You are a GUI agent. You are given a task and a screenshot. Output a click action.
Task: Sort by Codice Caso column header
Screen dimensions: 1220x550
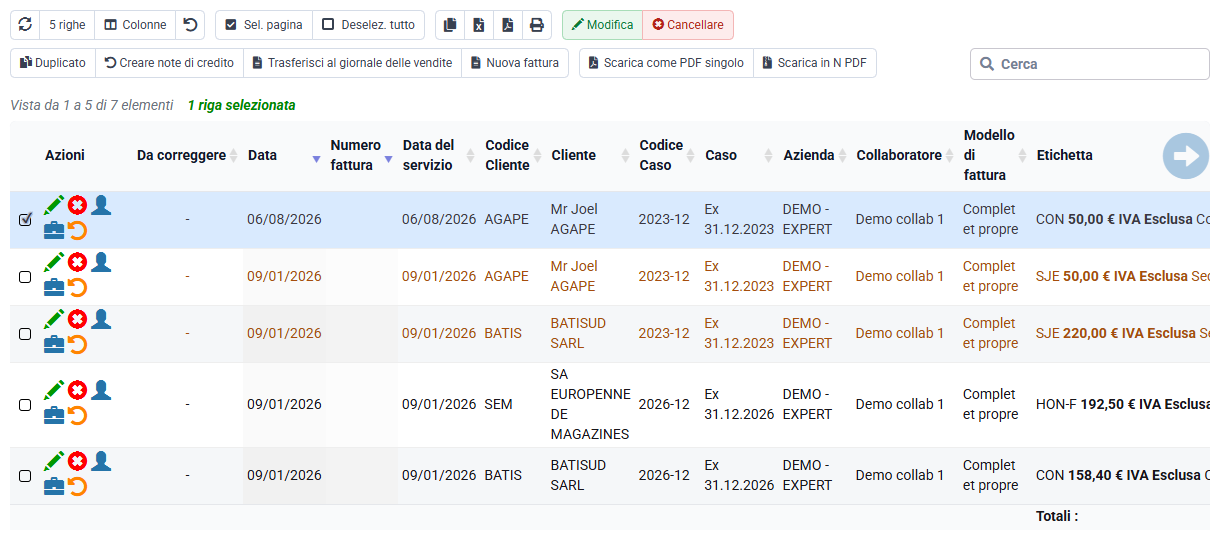pyautogui.click(x=667, y=156)
